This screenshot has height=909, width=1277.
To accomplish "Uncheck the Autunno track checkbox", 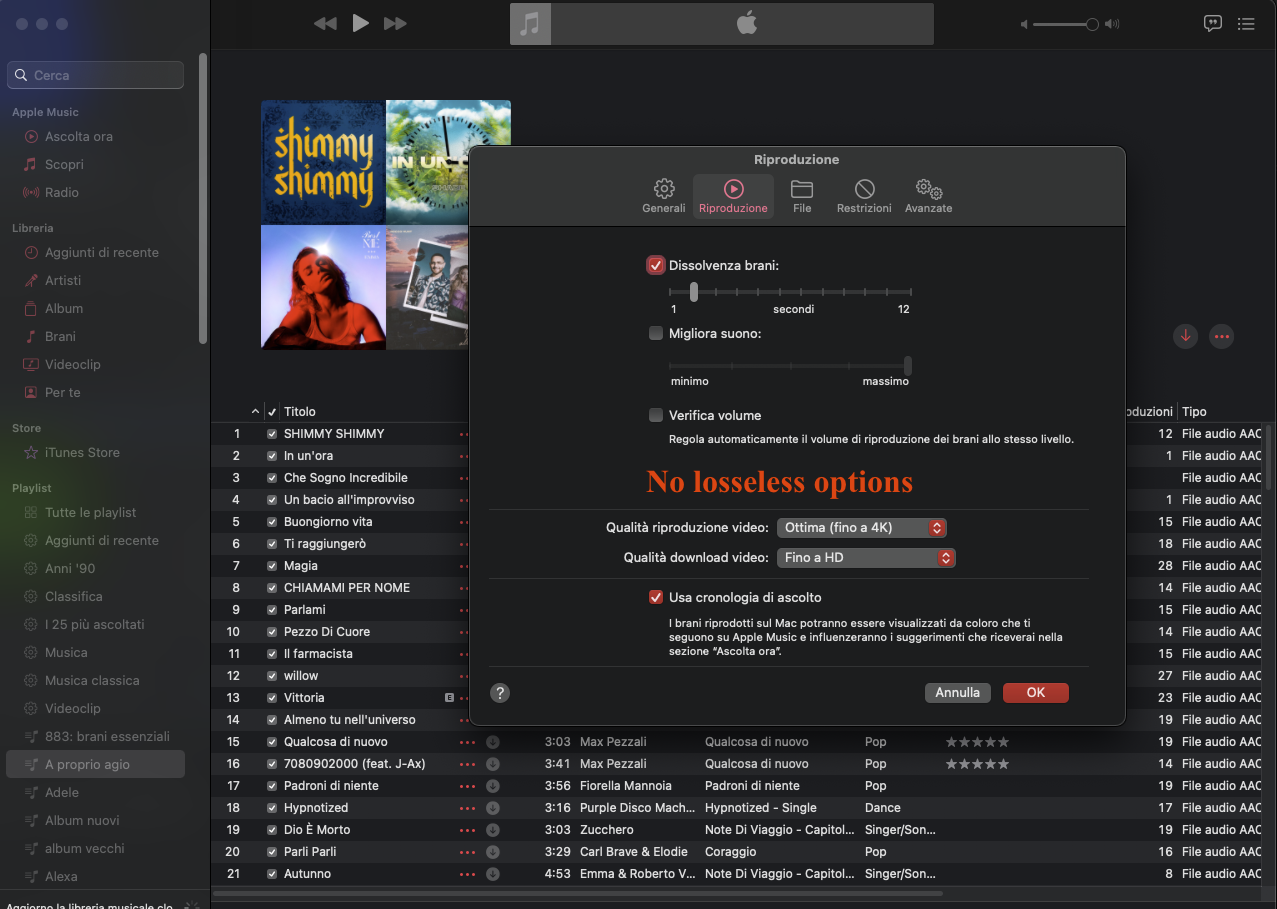I will click(272, 874).
